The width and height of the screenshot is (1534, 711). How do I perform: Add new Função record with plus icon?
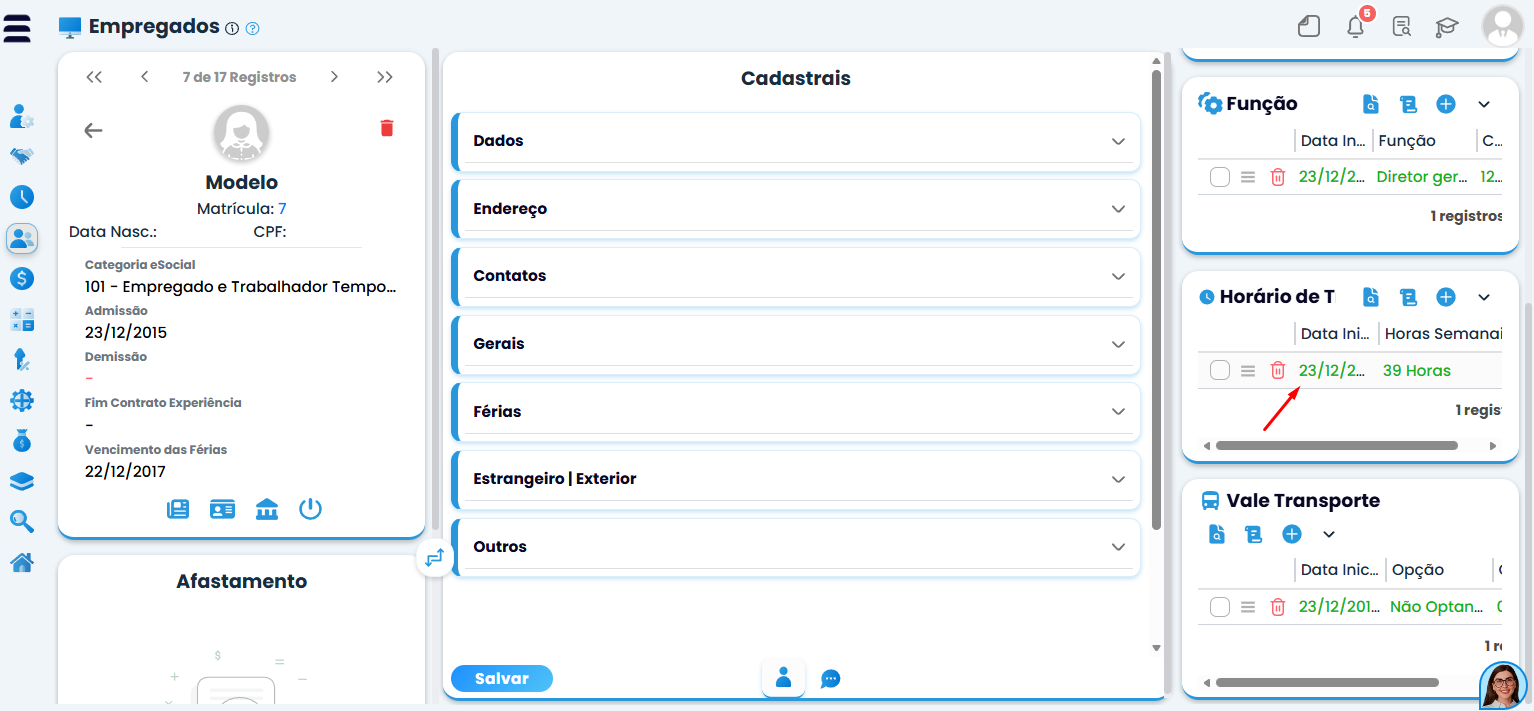tap(1446, 104)
